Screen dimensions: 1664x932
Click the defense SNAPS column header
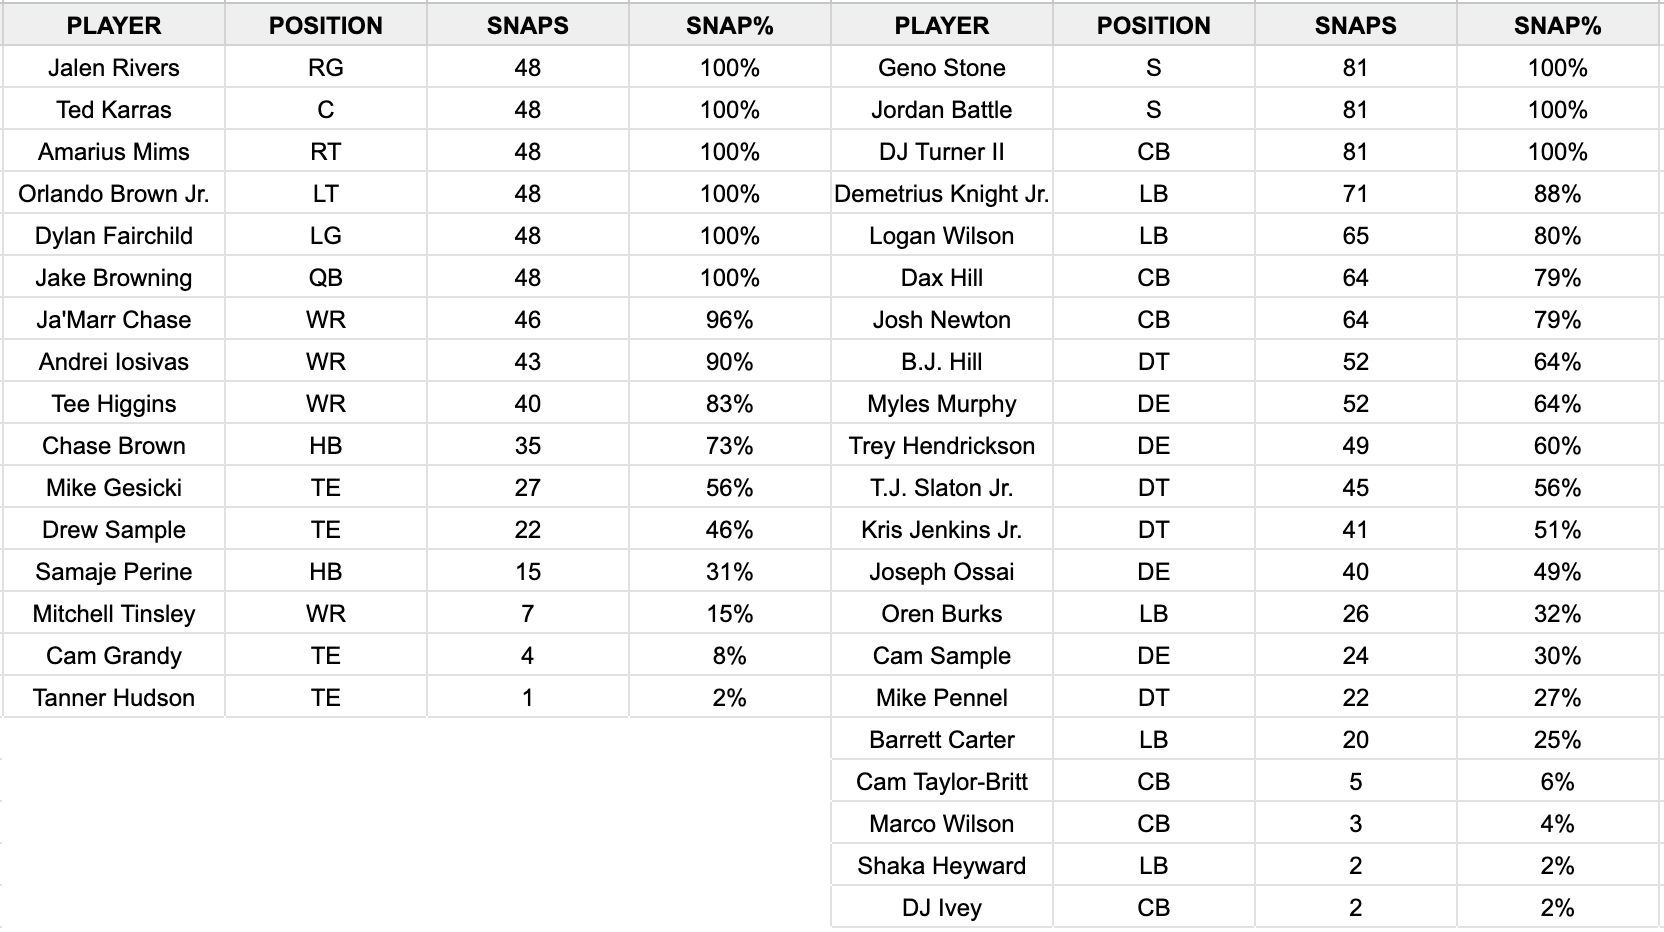tap(1355, 26)
